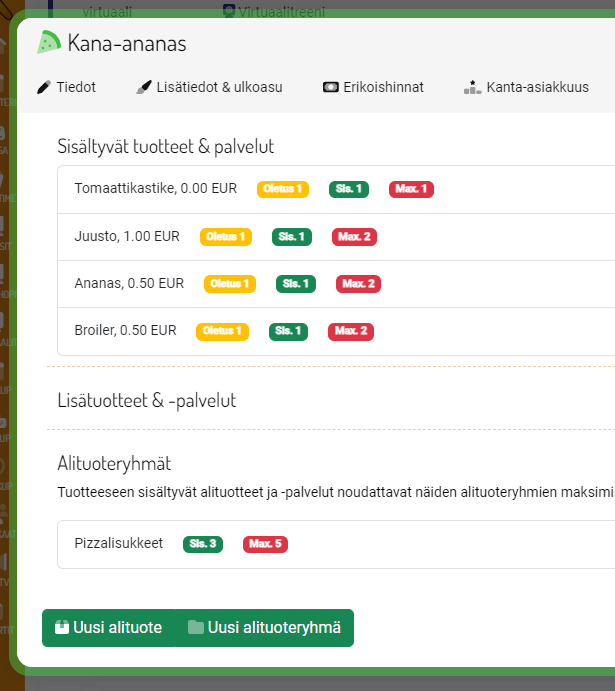This screenshot has height=691, width=615.
Task: Select the Tomaattikastike product row
Action: tap(155, 188)
